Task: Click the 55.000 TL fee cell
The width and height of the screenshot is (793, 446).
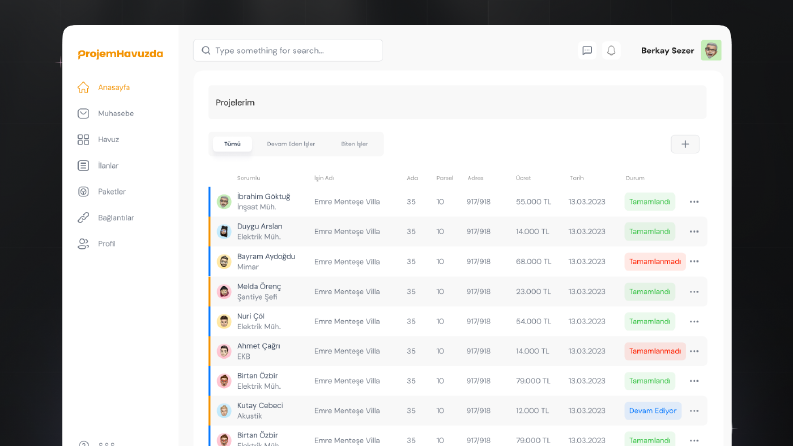Action: click(533, 202)
